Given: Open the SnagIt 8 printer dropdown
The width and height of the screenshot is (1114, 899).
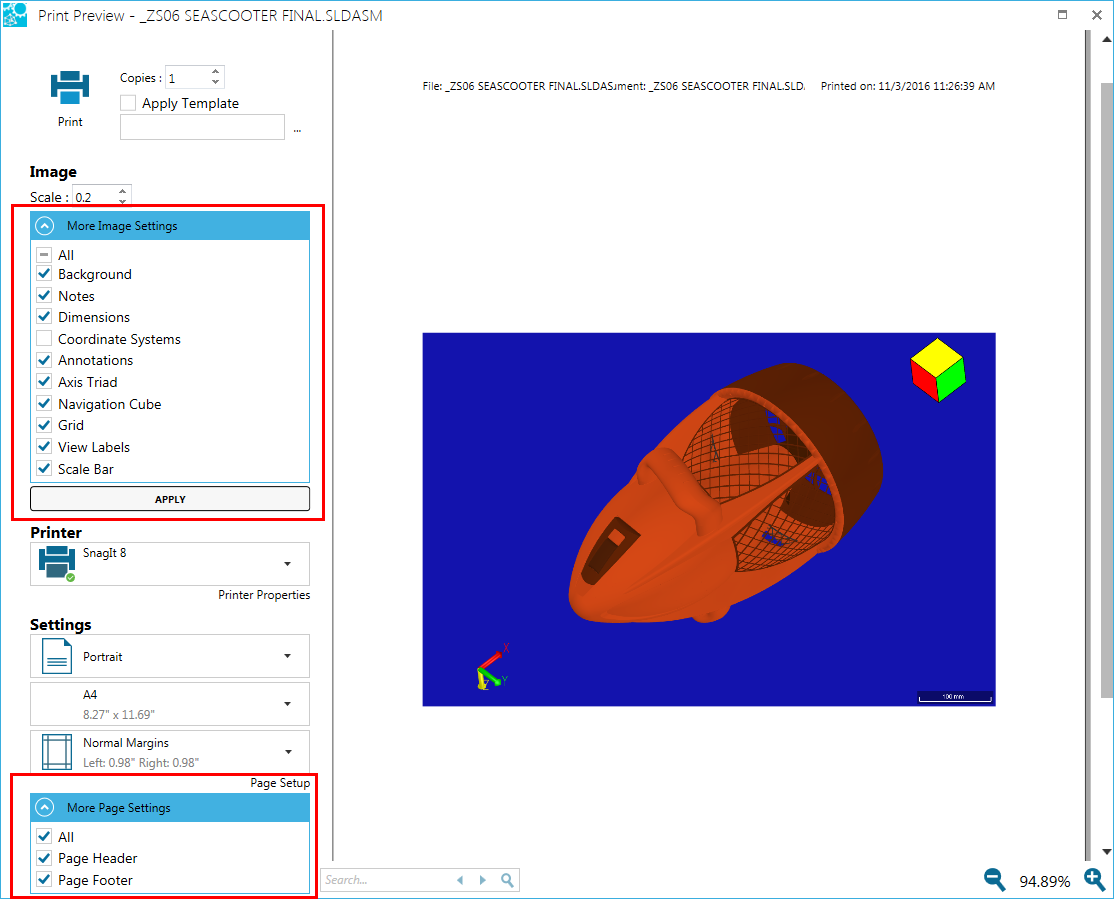Looking at the screenshot, I should [287, 564].
